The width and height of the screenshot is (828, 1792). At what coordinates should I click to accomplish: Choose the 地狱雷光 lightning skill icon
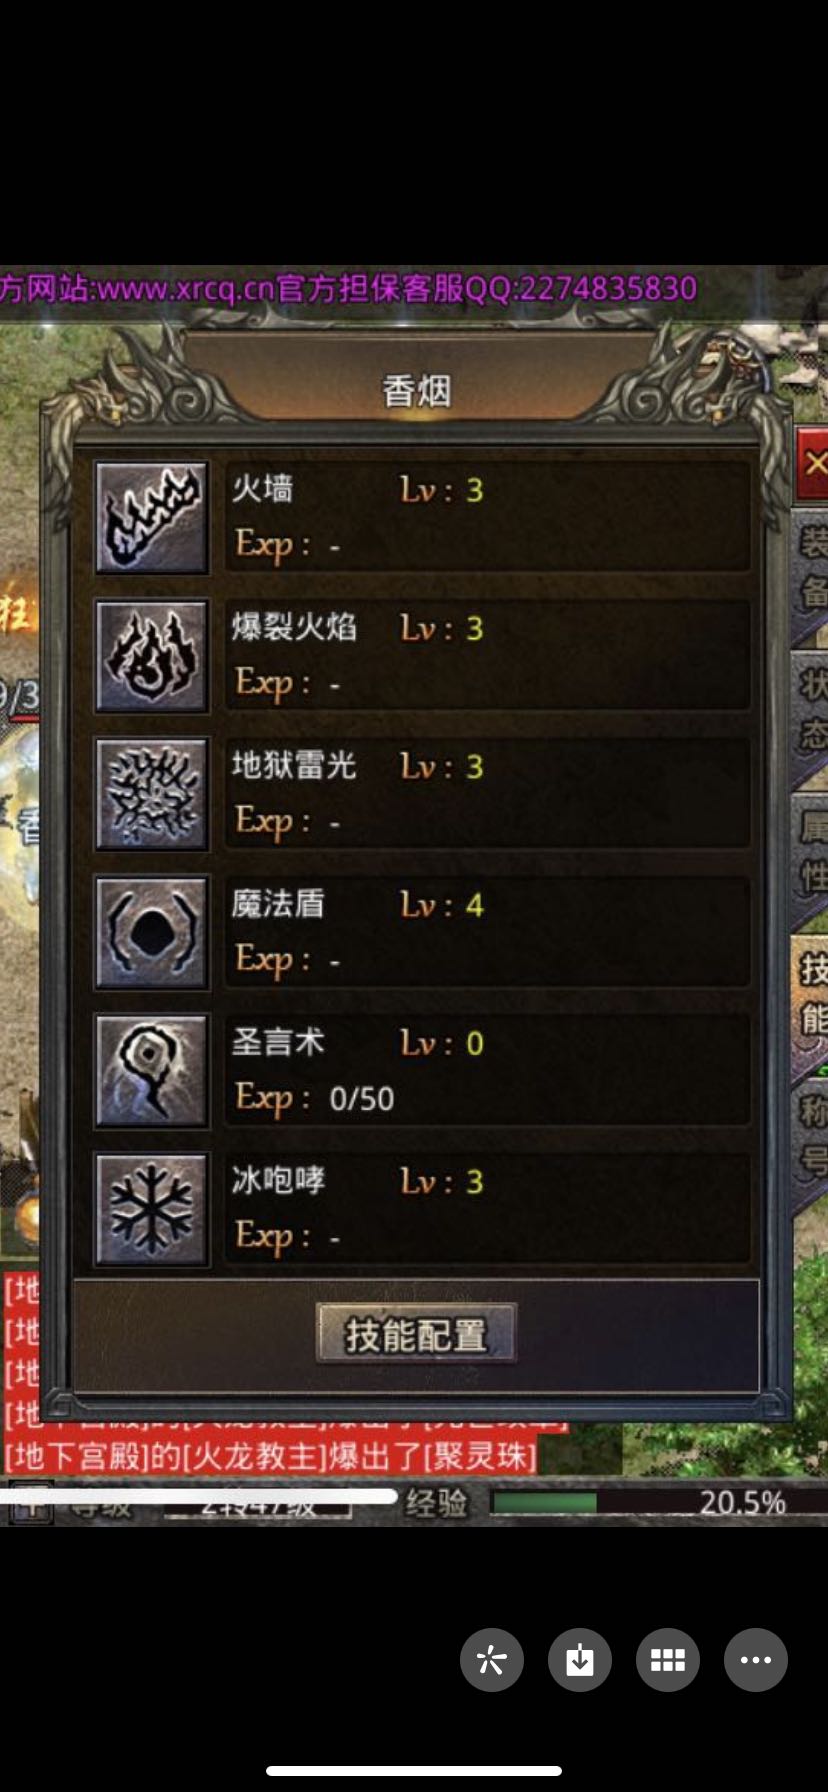coord(152,794)
